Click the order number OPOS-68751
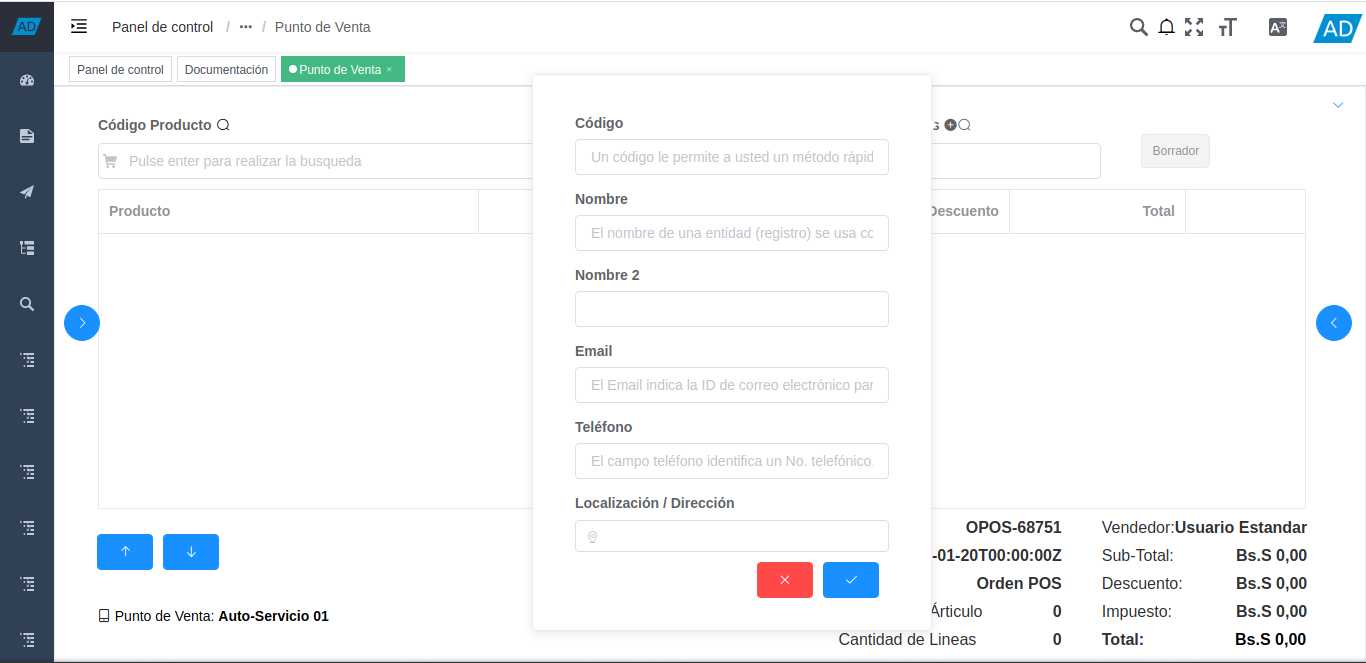 coord(1013,527)
